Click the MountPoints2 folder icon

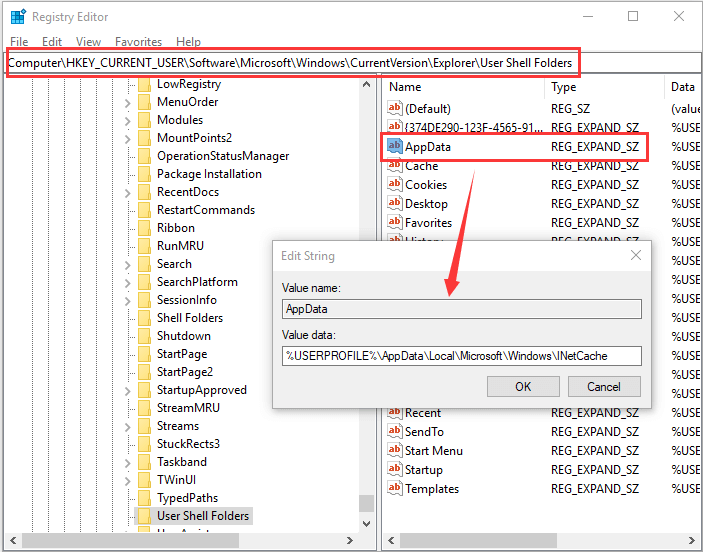(144, 138)
